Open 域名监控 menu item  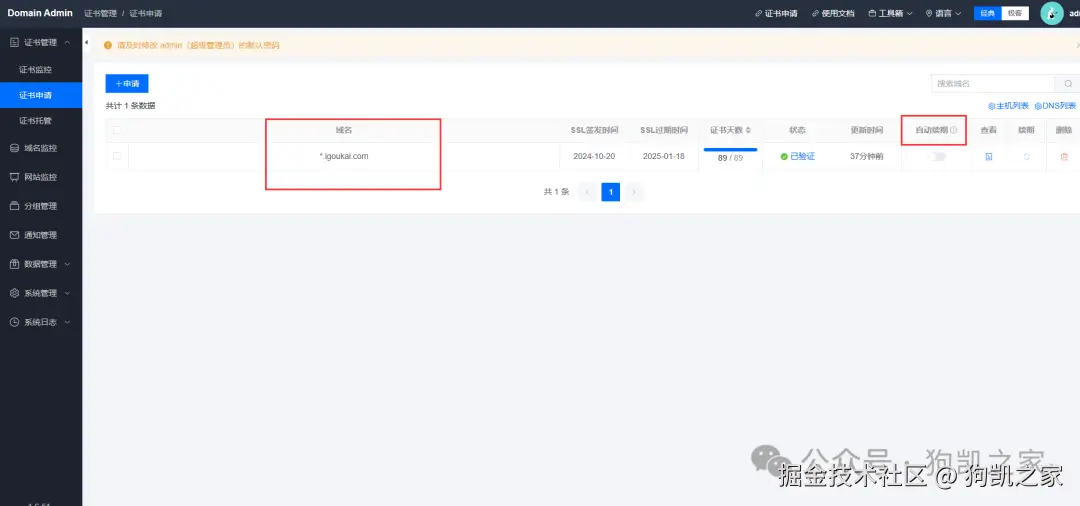point(41,148)
